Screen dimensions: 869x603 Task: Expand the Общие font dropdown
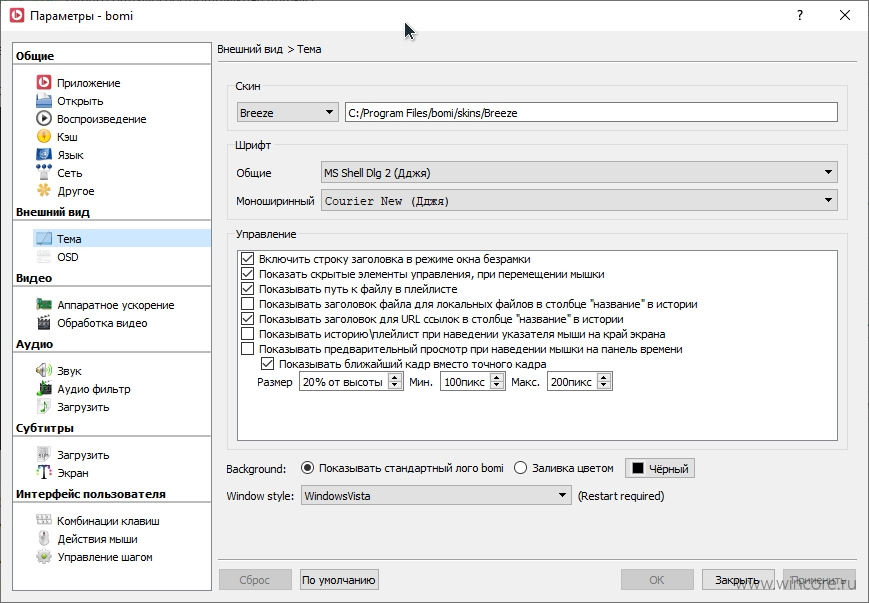(579, 172)
